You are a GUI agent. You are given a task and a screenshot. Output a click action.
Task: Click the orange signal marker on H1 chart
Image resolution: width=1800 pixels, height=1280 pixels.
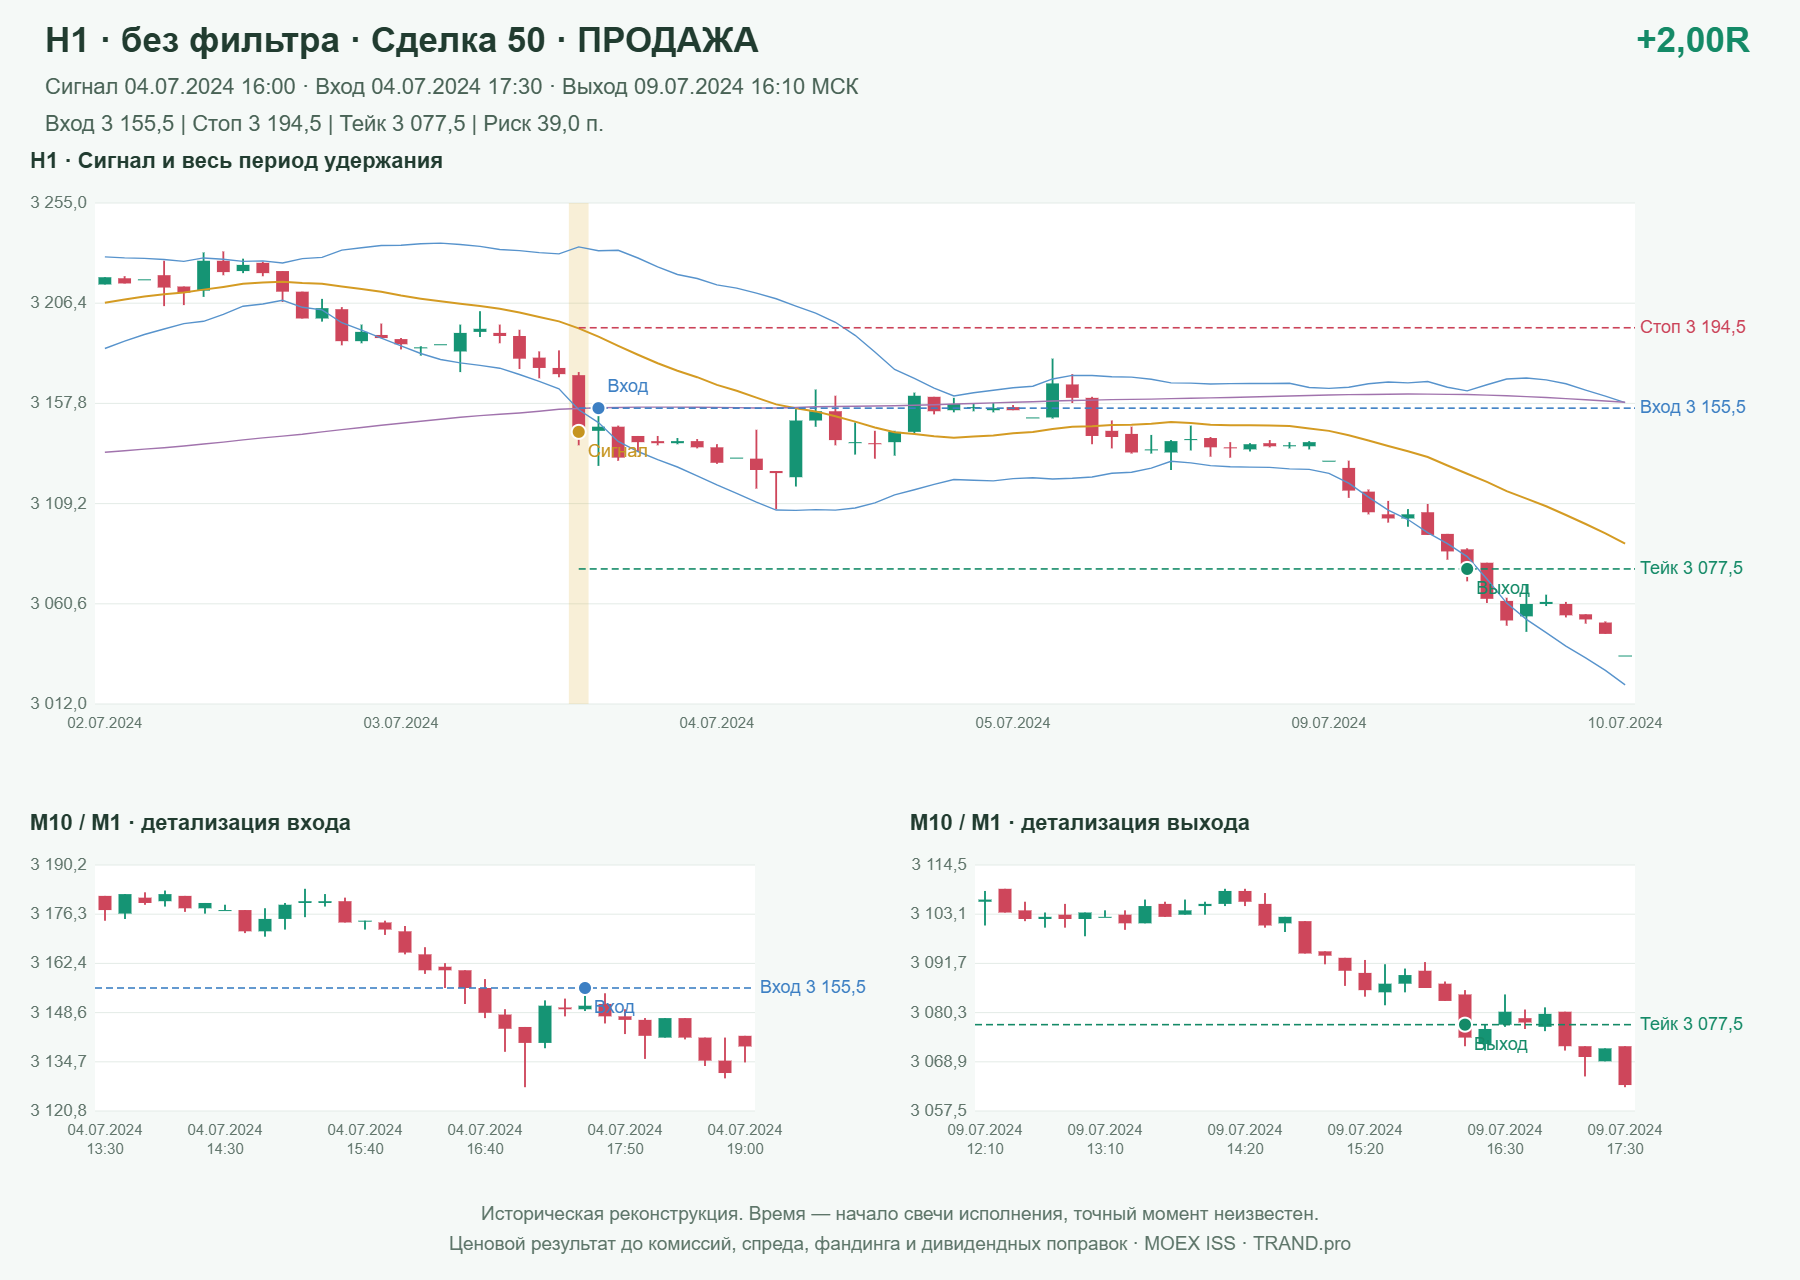point(578,432)
